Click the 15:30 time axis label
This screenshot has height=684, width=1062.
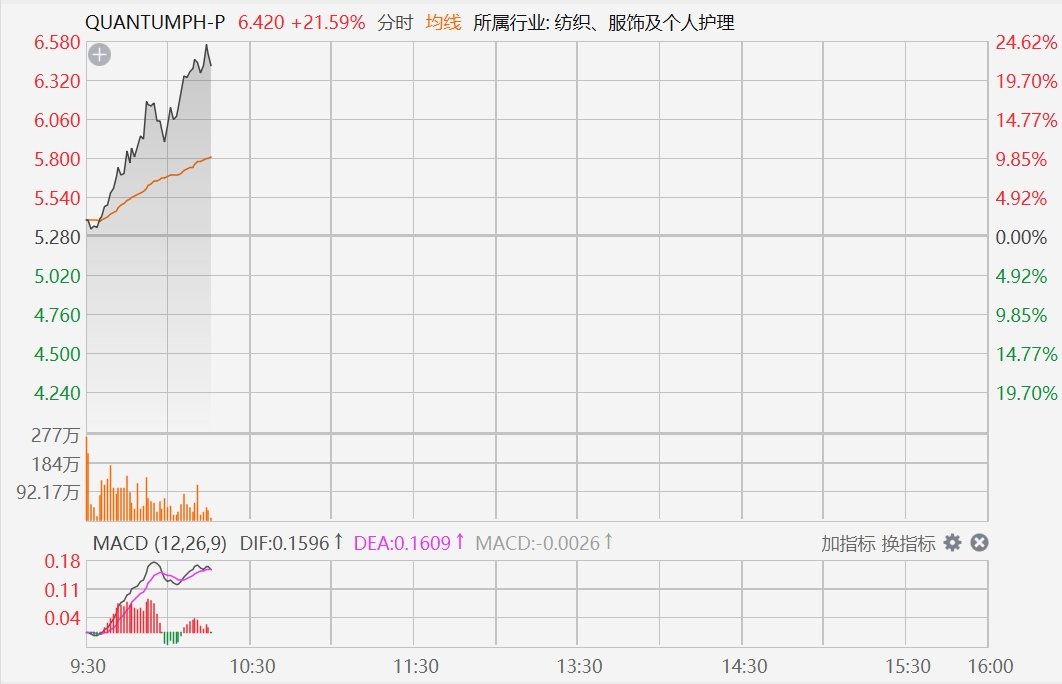(x=908, y=666)
